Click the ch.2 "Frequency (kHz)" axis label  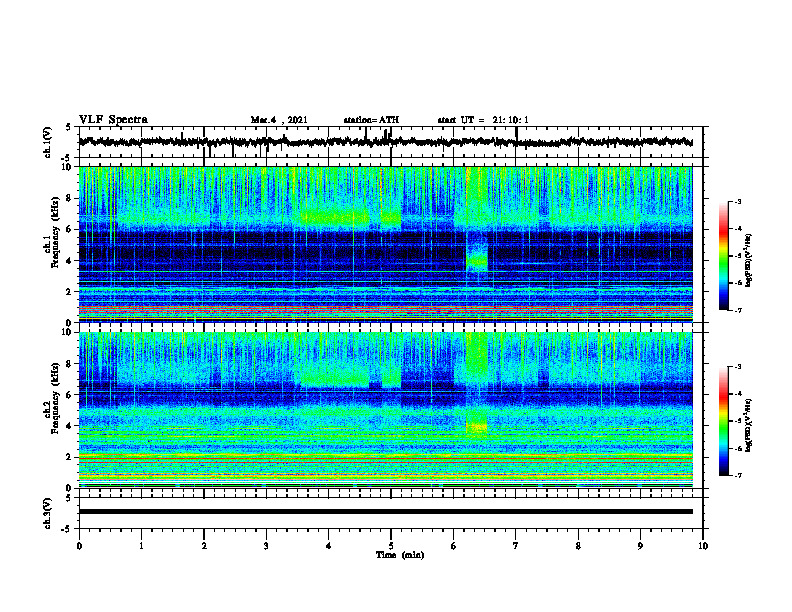56,397
